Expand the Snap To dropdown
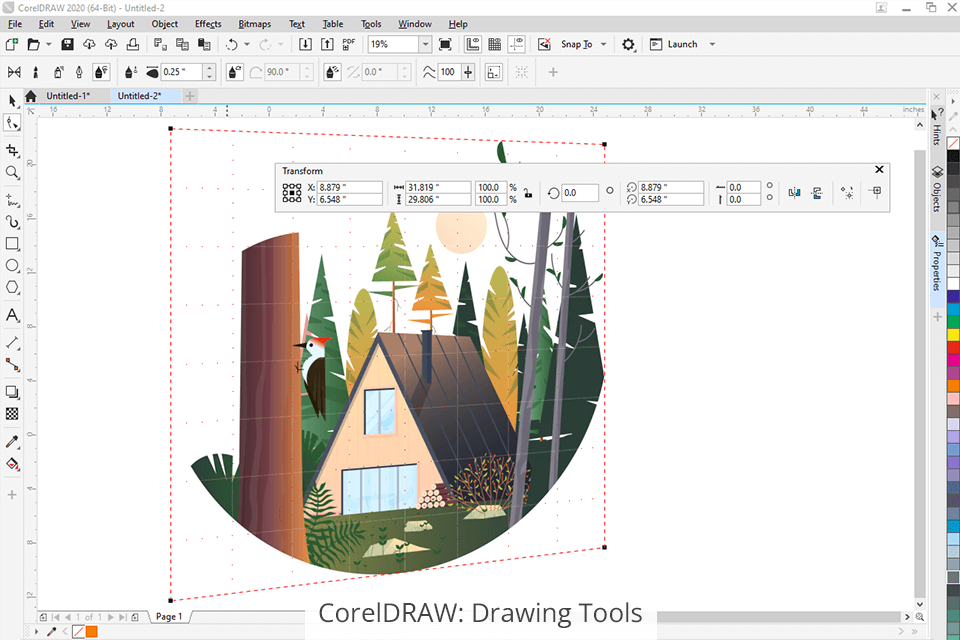 (x=603, y=44)
